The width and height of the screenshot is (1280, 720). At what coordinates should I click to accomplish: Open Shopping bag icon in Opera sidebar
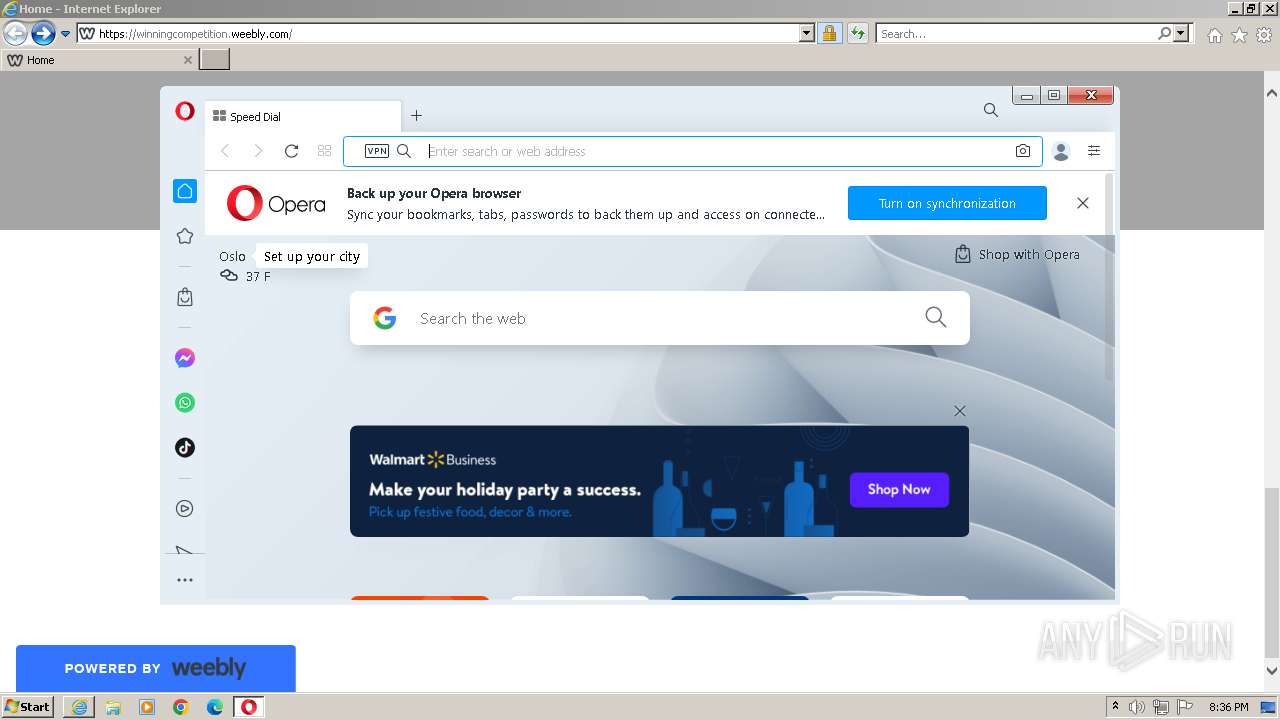coord(185,297)
